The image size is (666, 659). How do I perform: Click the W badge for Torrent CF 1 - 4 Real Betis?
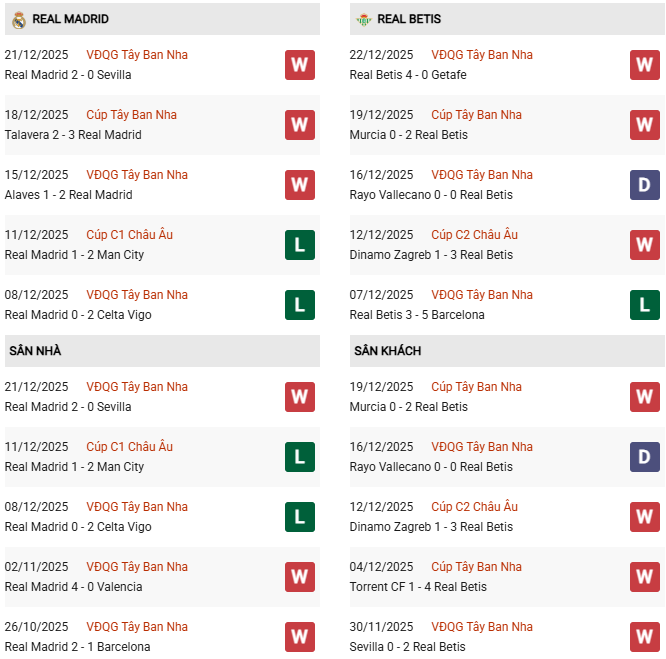[x=645, y=577]
